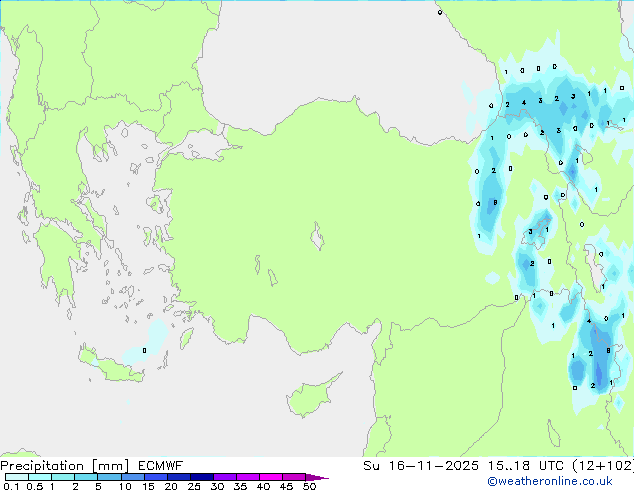The width and height of the screenshot is (634, 490).
Task: Click the 45–50 mm legend swatch
Action: (294, 477)
